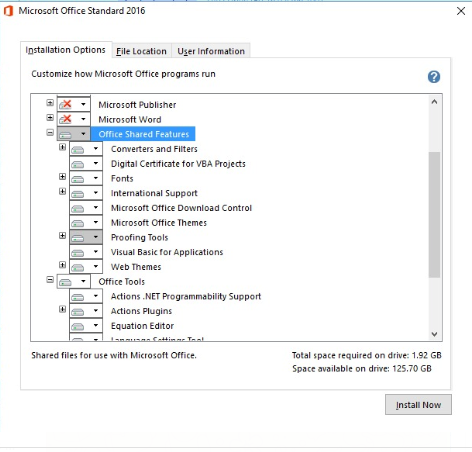
Task: Open install-state dropdown for Digital Certificate for VBA Projects
Action: click(x=86, y=163)
